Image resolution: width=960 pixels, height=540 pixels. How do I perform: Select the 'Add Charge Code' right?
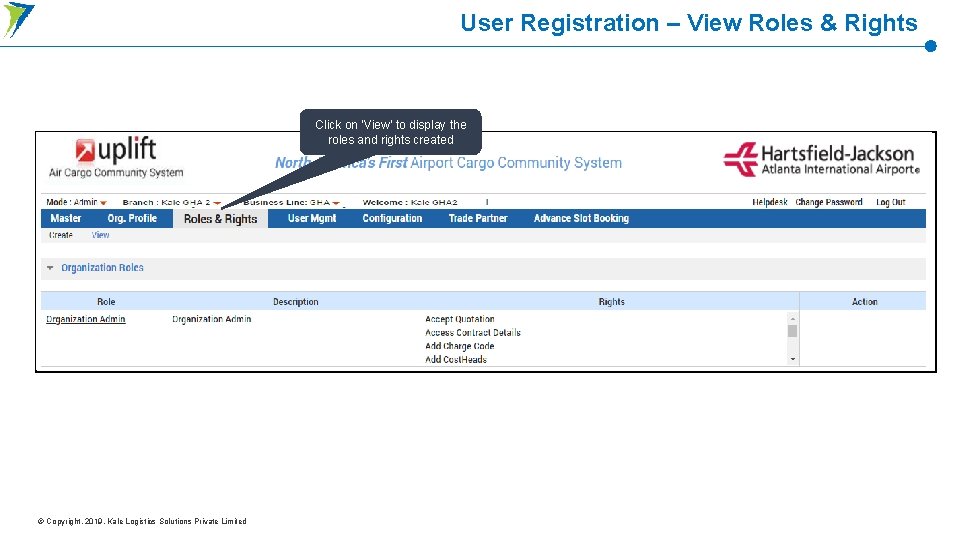459,346
